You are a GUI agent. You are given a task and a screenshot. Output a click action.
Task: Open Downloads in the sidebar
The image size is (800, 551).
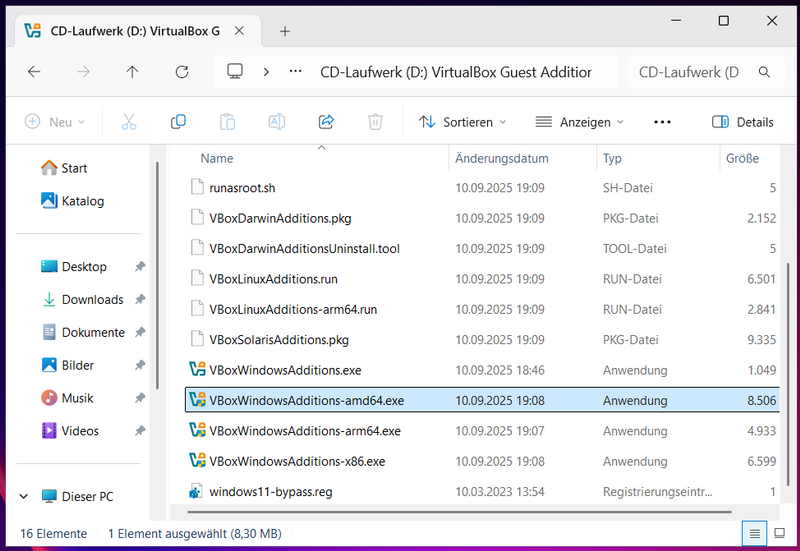tap(92, 299)
